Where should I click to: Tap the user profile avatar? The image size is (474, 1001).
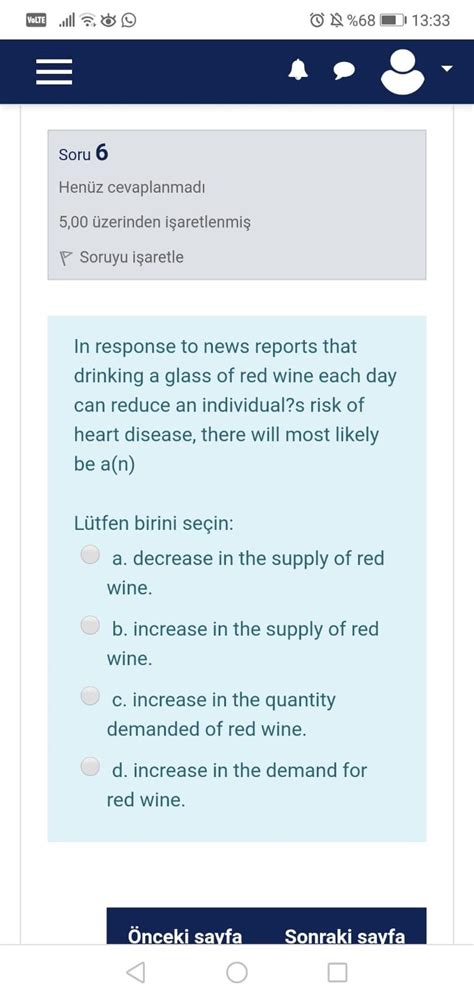(x=402, y=72)
